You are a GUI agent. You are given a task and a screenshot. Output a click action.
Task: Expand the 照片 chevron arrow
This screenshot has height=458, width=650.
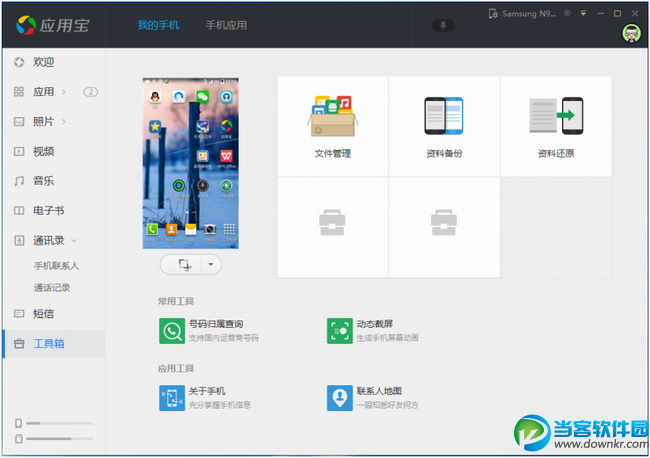tap(64, 121)
